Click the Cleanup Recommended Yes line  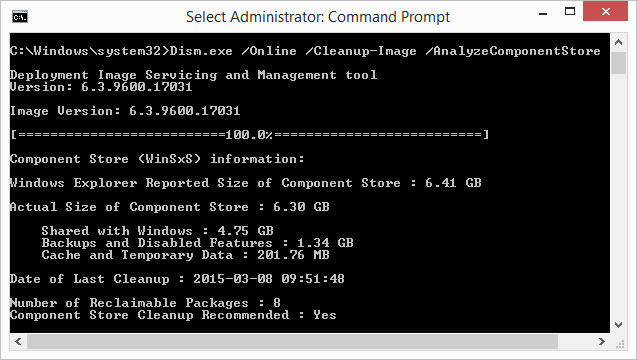(173, 315)
